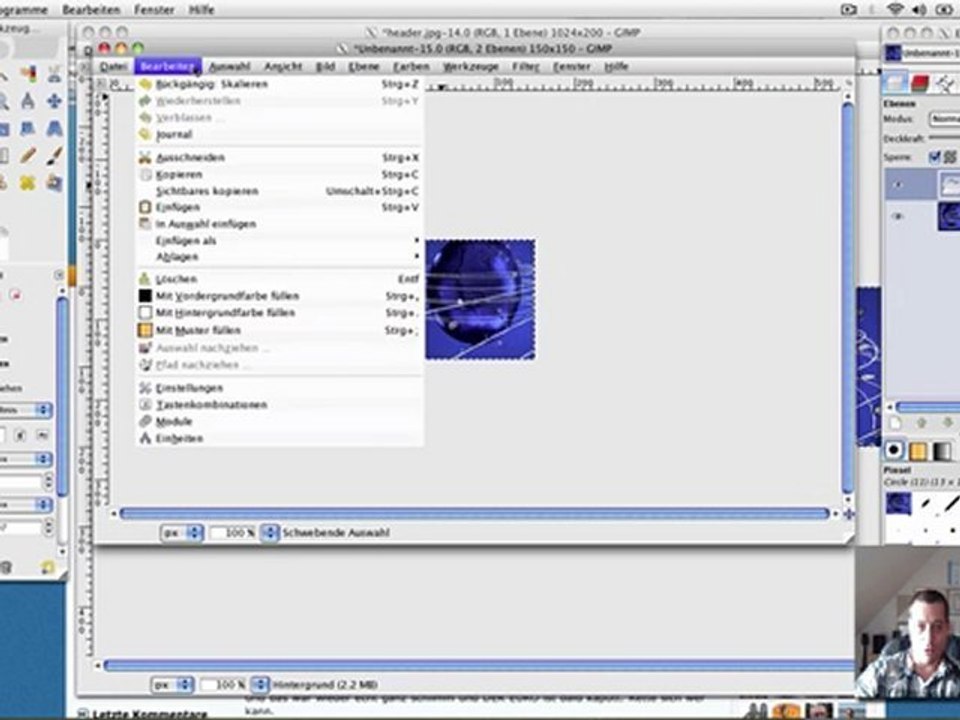Expand the Ablagen submenu
The width and height of the screenshot is (960, 720).
tap(279, 257)
